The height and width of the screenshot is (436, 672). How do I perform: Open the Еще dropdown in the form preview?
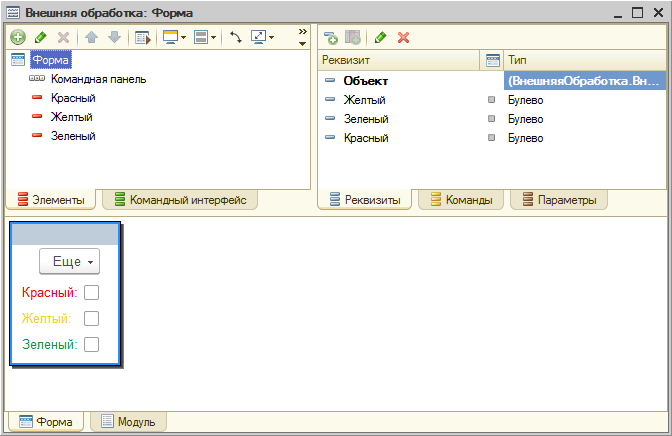coord(70,261)
